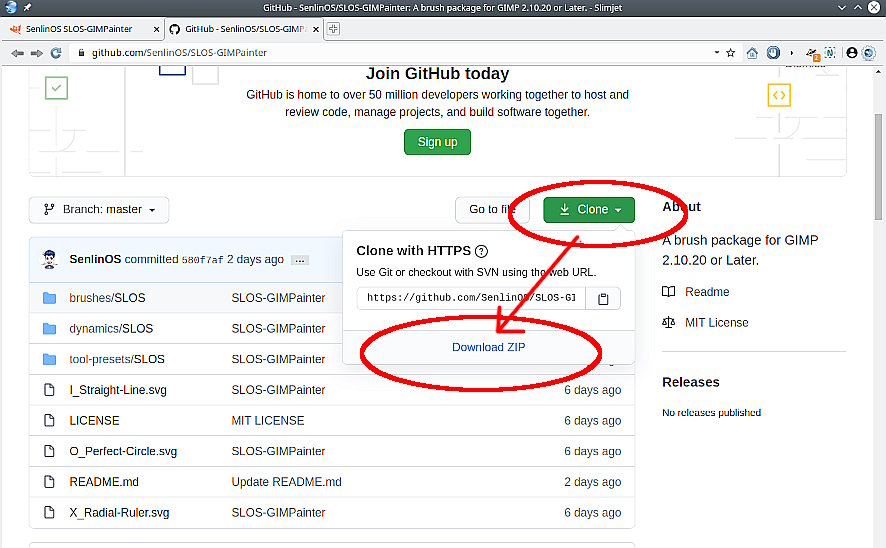Open X_Radial-Ruler.svg file
This screenshot has height=548, width=886.
[x=119, y=512]
